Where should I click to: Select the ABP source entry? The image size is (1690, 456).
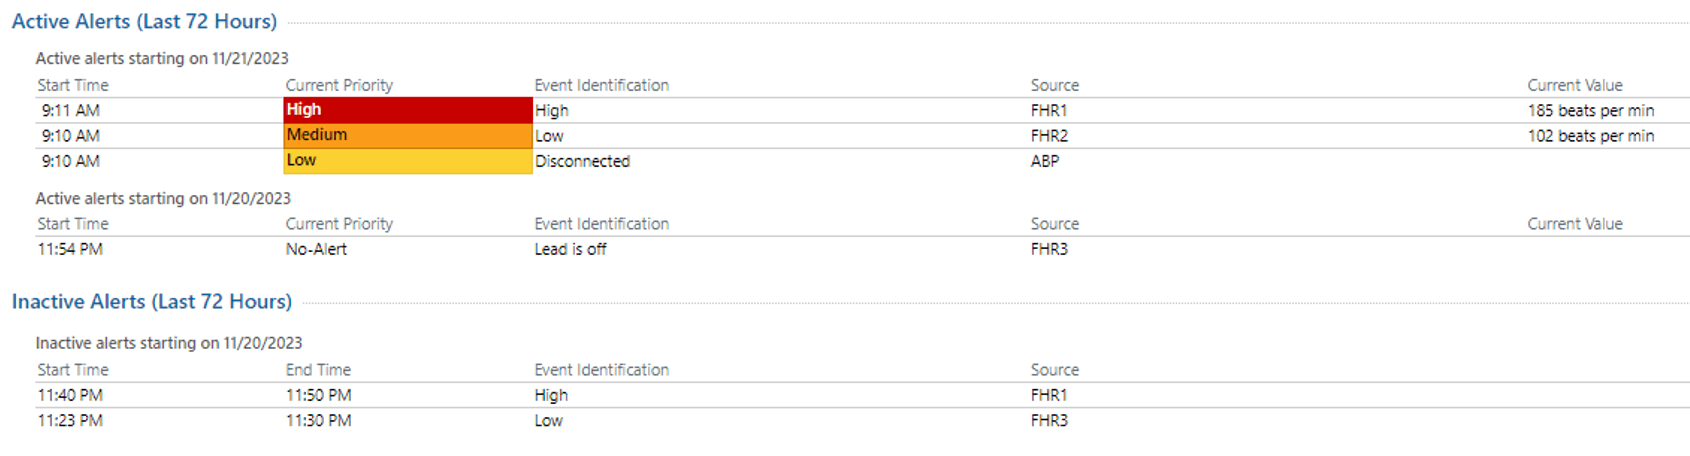click(1044, 161)
